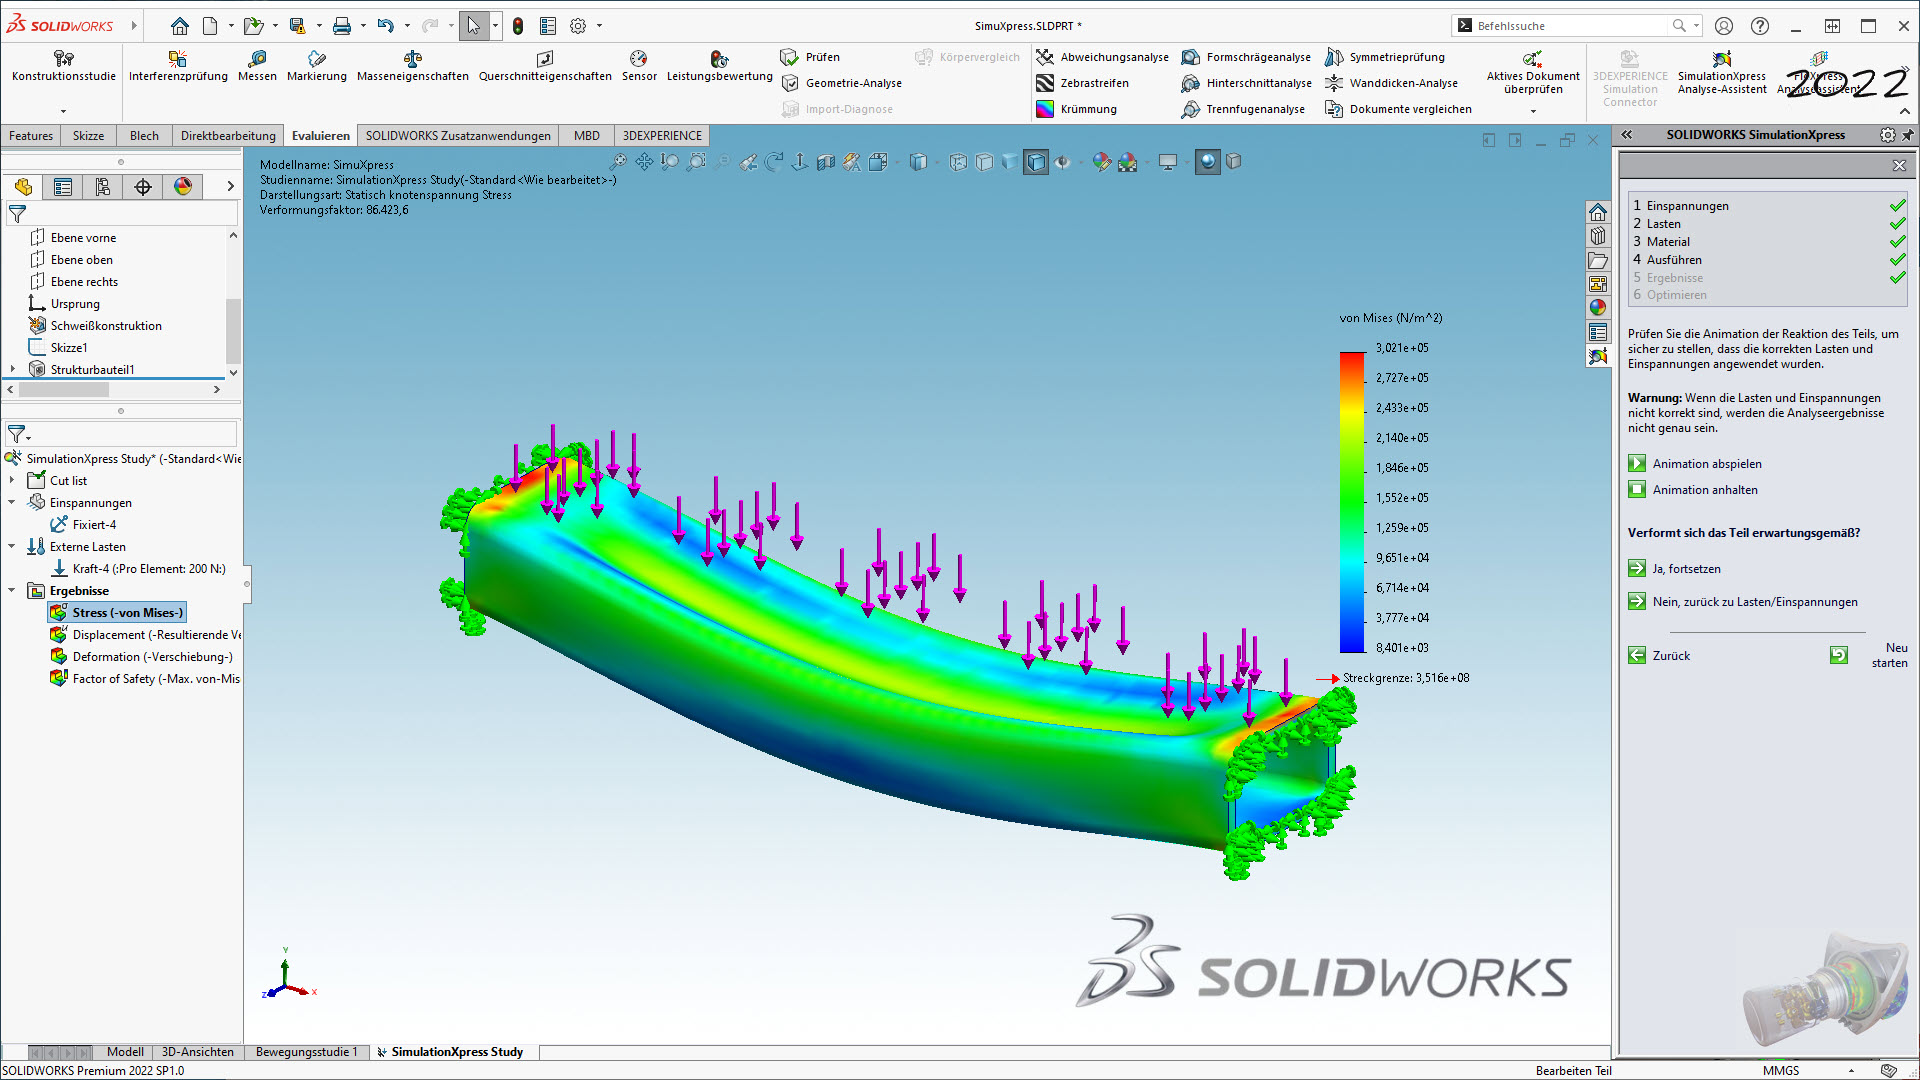Open the Konstruktionsstudie tool
The width and height of the screenshot is (1920, 1080).
point(64,66)
